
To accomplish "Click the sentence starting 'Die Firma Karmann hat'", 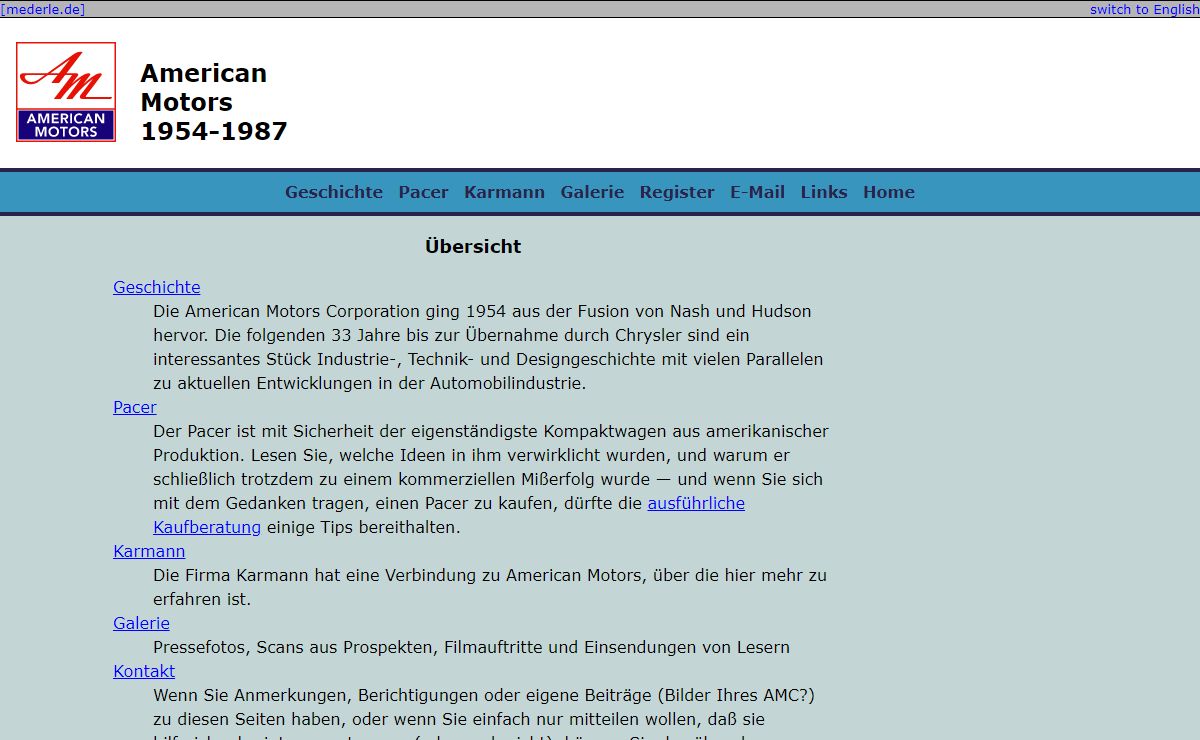I will [490, 587].
